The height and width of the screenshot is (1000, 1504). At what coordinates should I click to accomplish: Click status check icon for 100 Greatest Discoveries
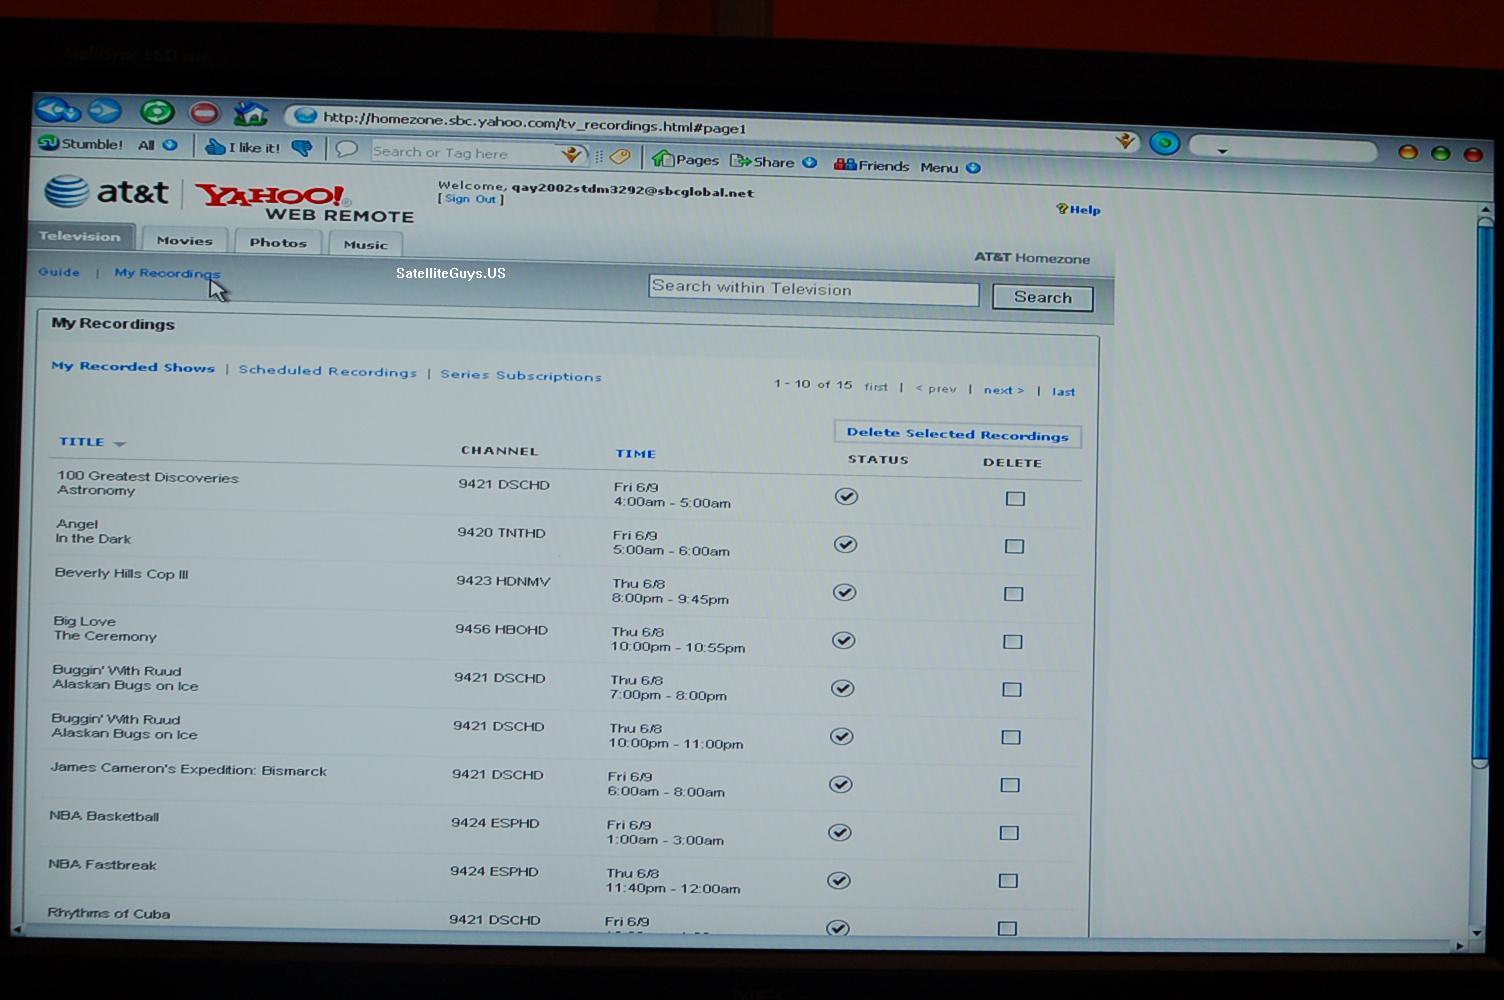click(847, 496)
